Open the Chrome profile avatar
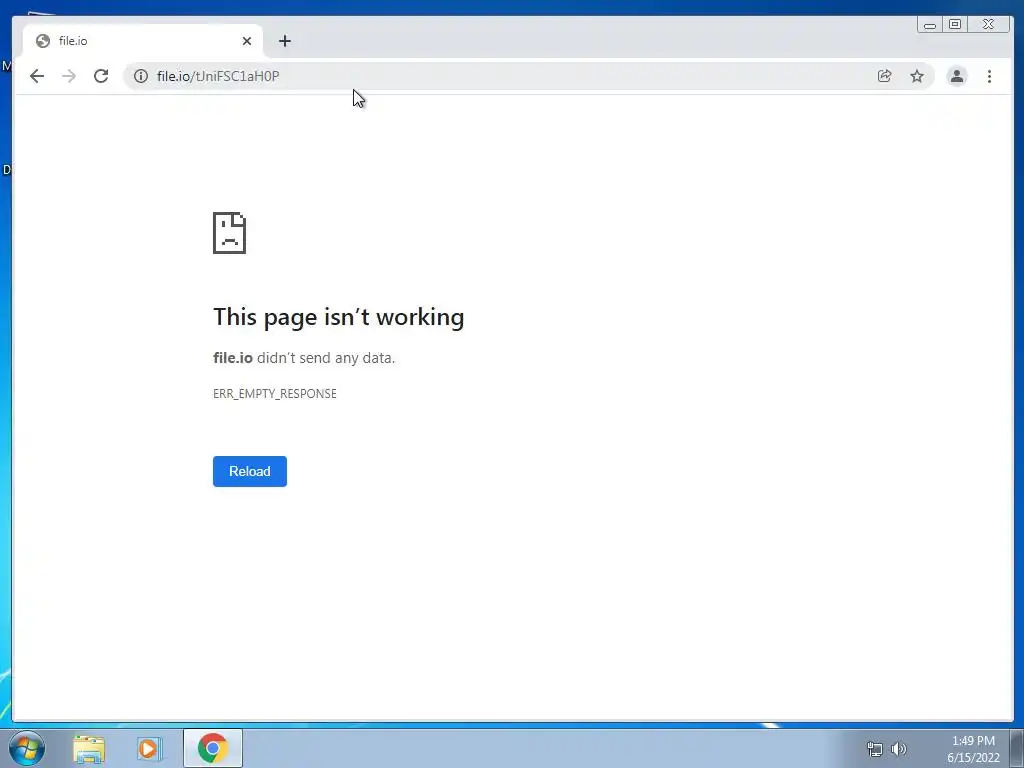The height and width of the screenshot is (768, 1024). [957, 76]
